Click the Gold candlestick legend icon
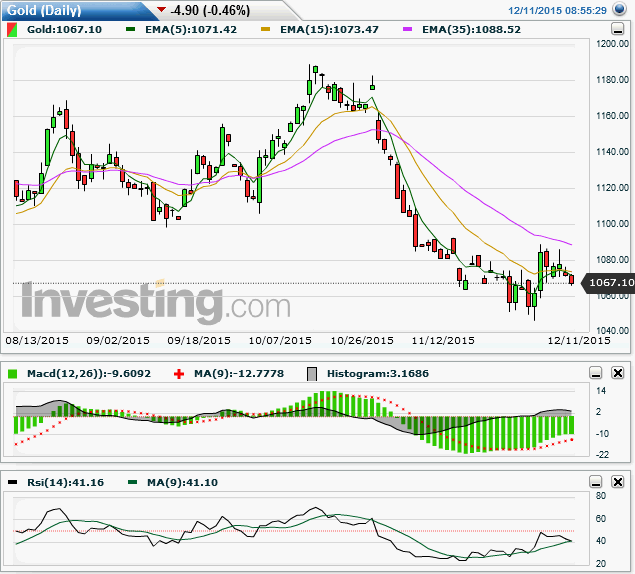635x574 pixels. 12,30
